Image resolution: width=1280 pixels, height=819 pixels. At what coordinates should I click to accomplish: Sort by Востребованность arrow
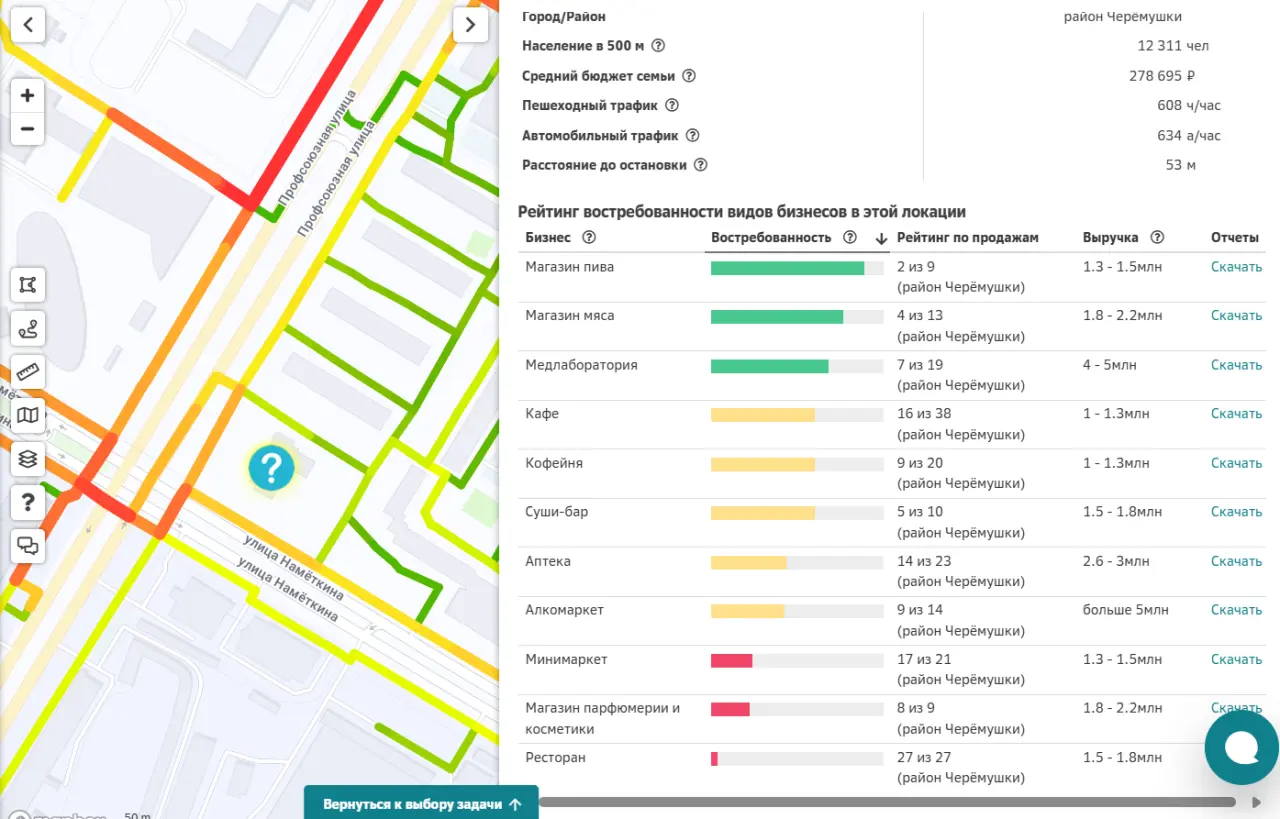tap(881, 239)
